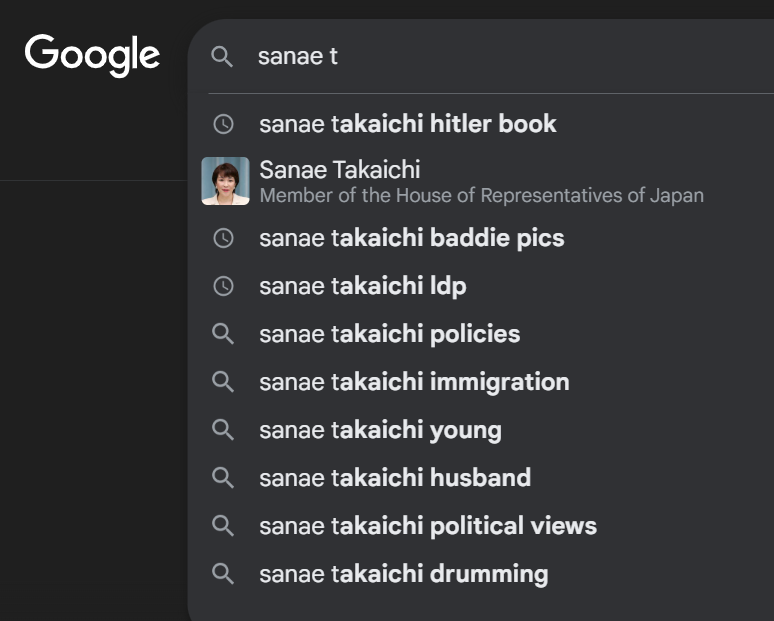This screenshot has height=621, width=774.
Task: Click magnifier icon beside 'drumming' suggestion
Action: pos(223,574)
